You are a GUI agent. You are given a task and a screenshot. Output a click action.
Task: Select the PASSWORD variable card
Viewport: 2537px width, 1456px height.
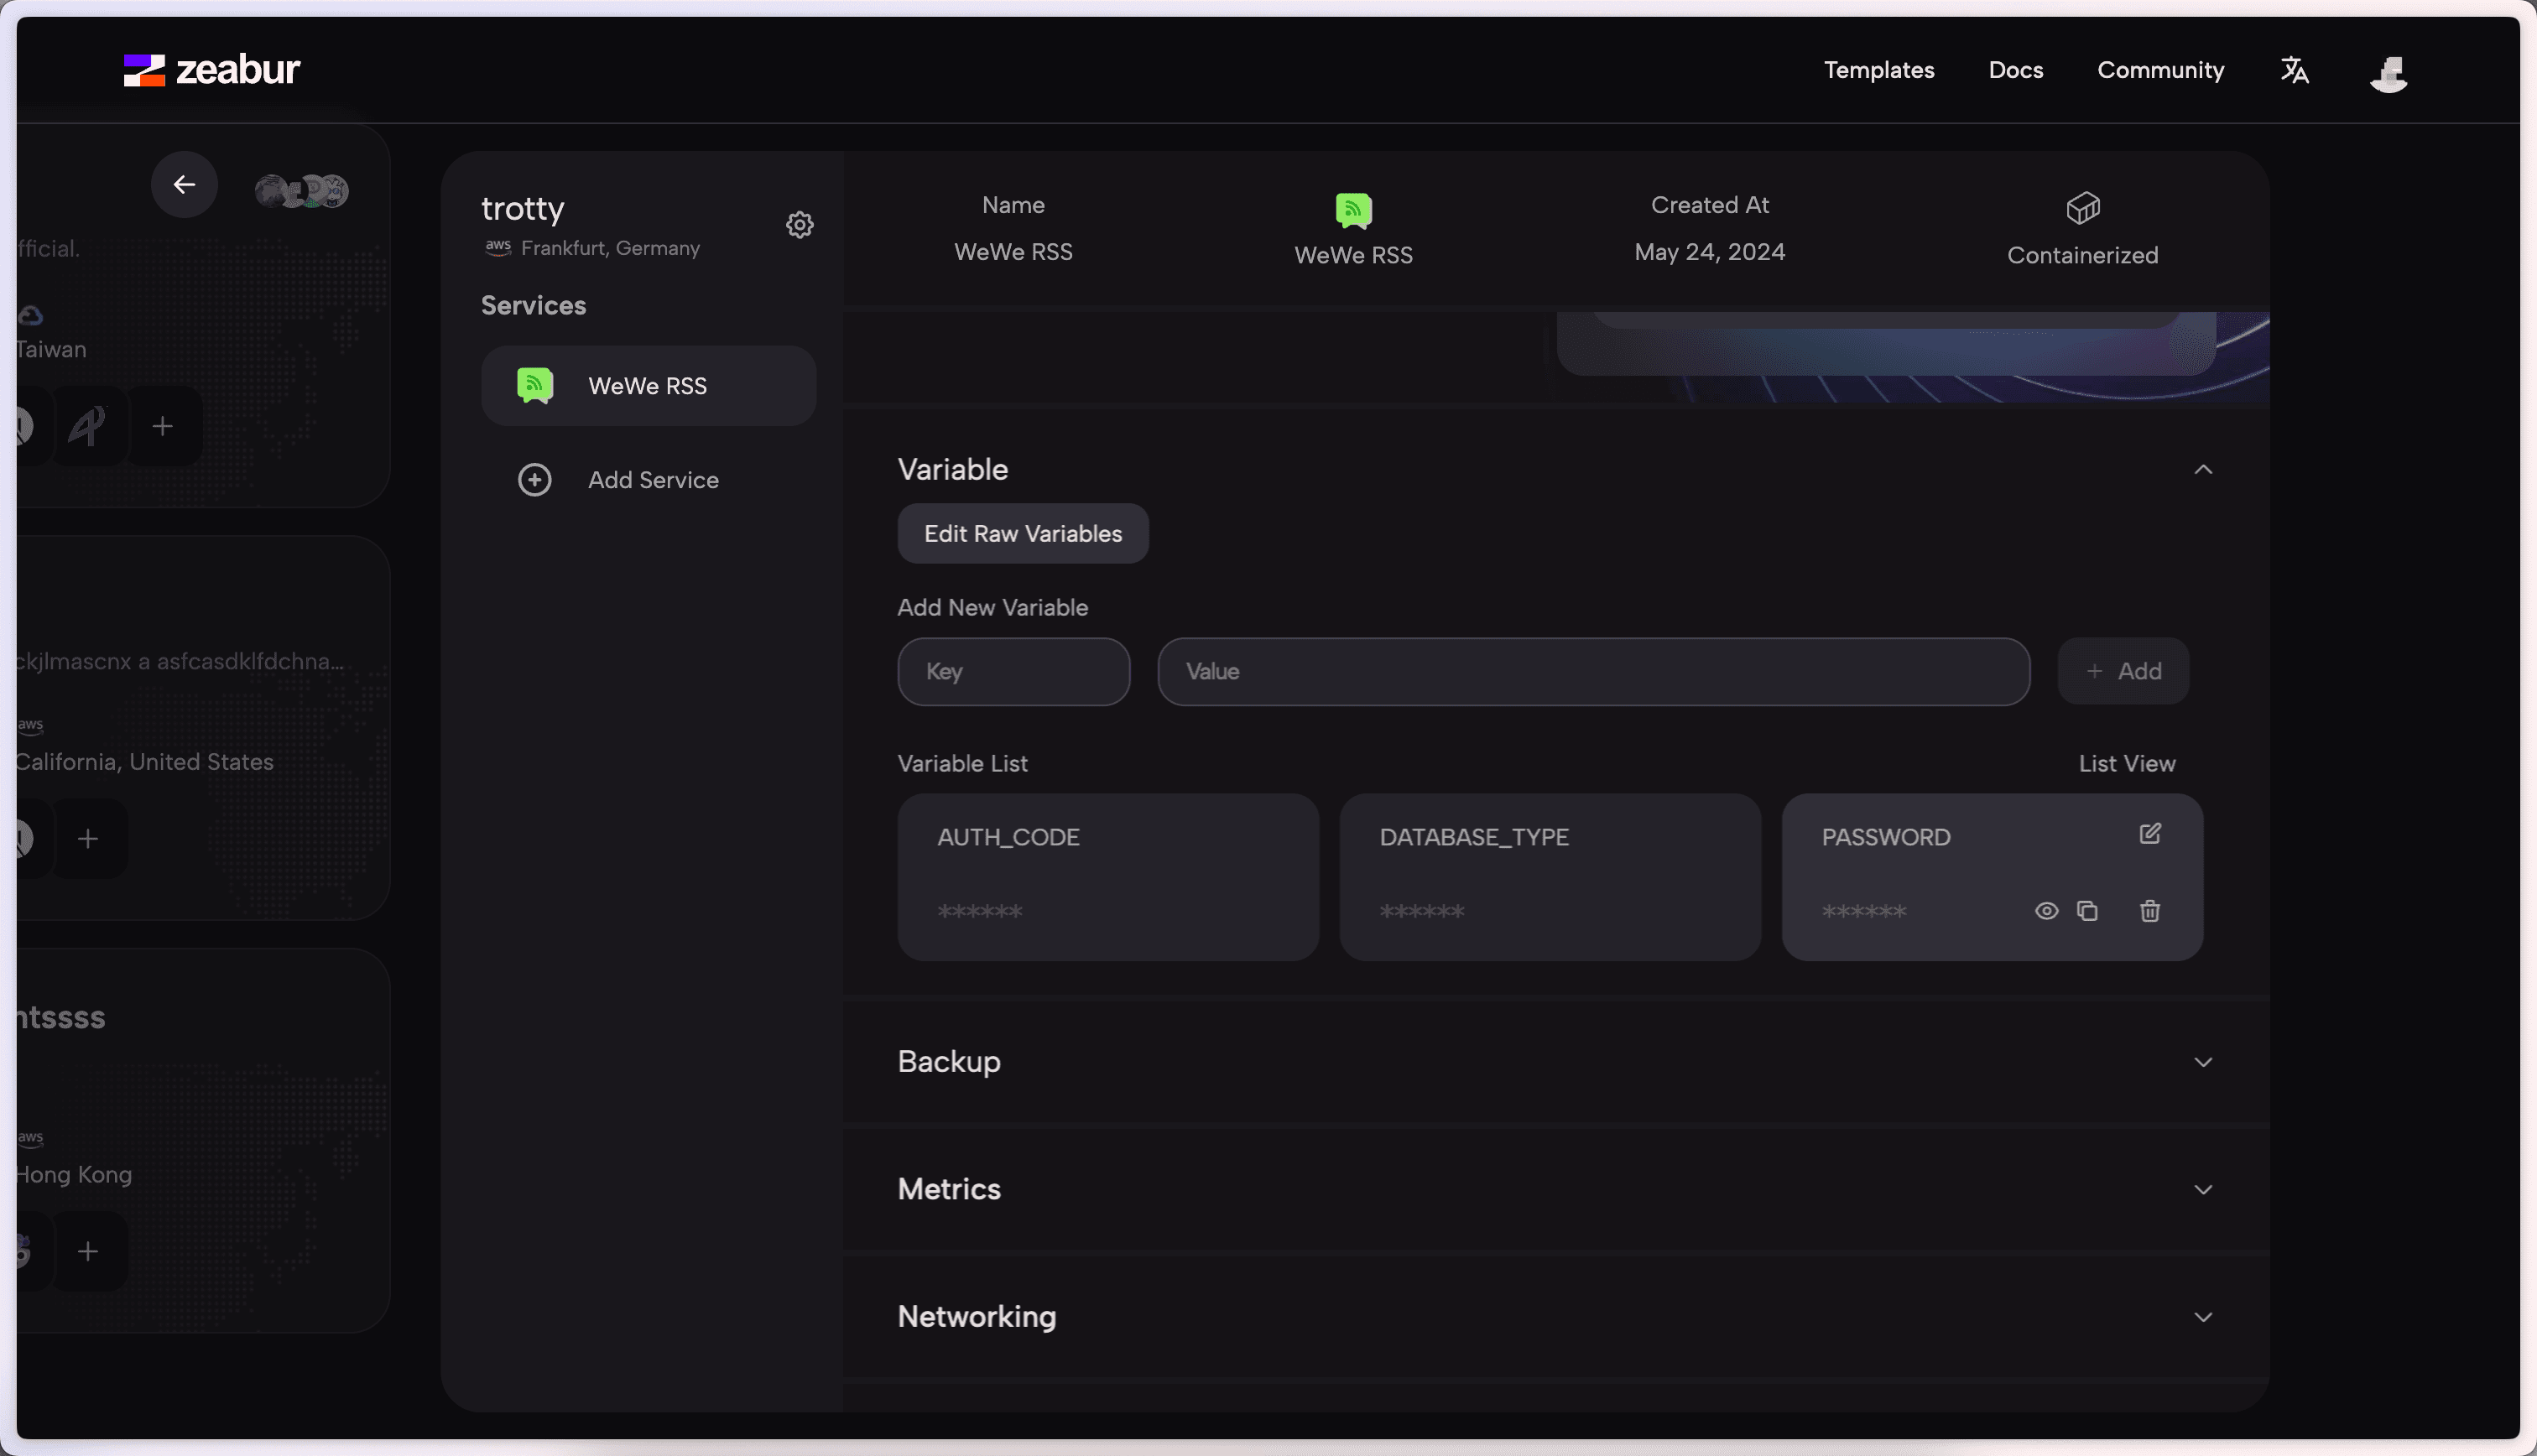[x=1992, y=878]
